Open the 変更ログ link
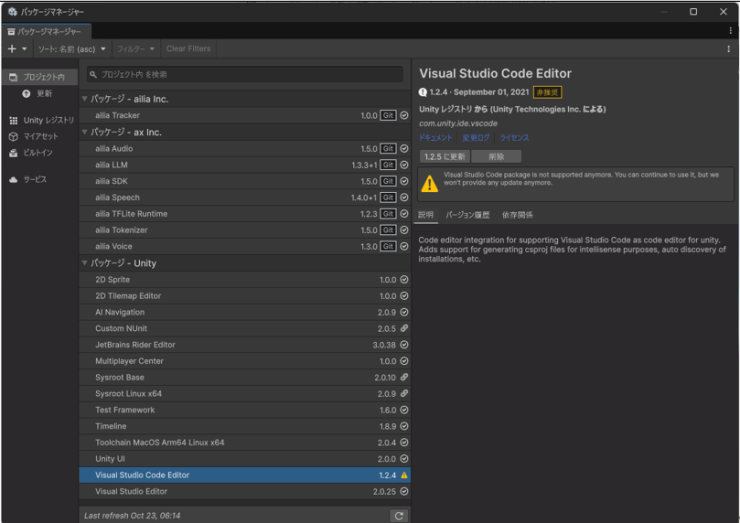Image resolution: width=740 pixels, height=523 pixels. (x=475, y=138)
